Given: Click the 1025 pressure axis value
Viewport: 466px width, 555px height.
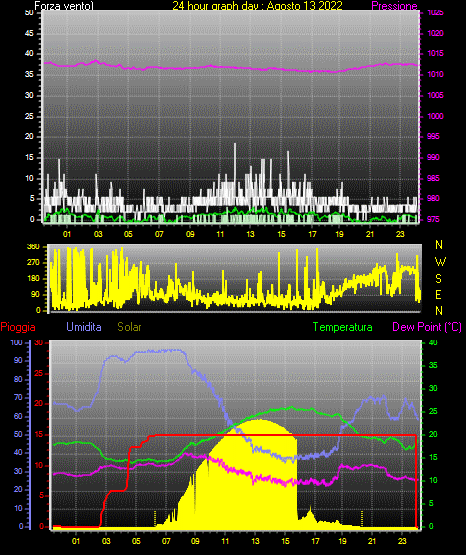Looking at the screenshot, I should [435, 12].
